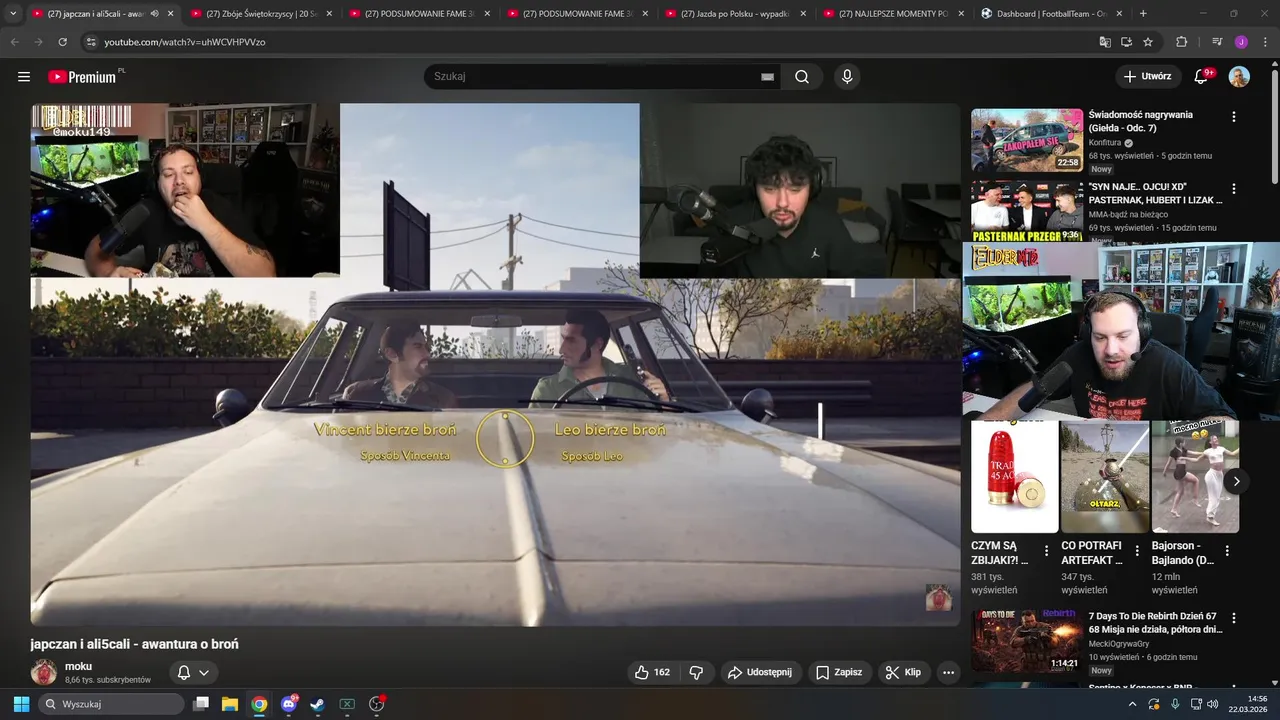The width and height of the screenshot is (1280, 720).
Task: Switch to Dashboard FootballTeam tab
Action: 1050,14
